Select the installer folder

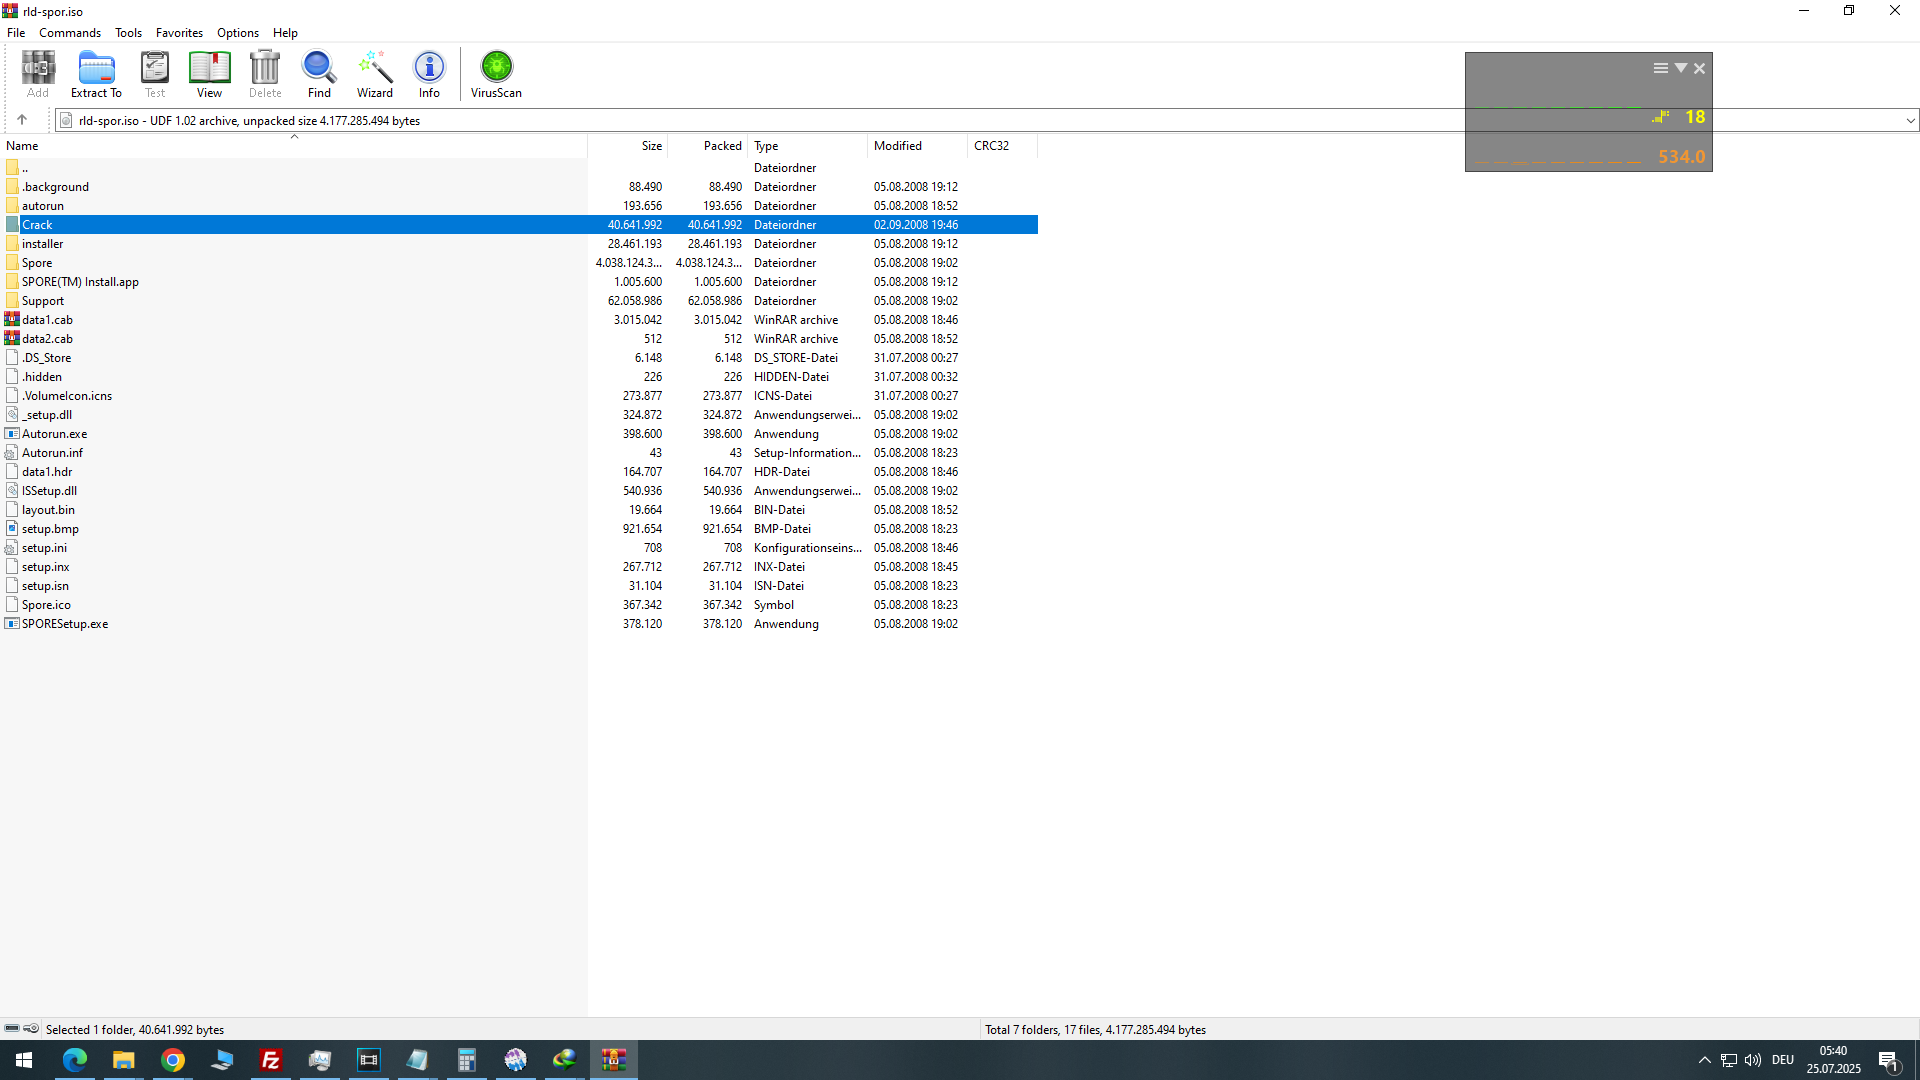tap(519, 243)
